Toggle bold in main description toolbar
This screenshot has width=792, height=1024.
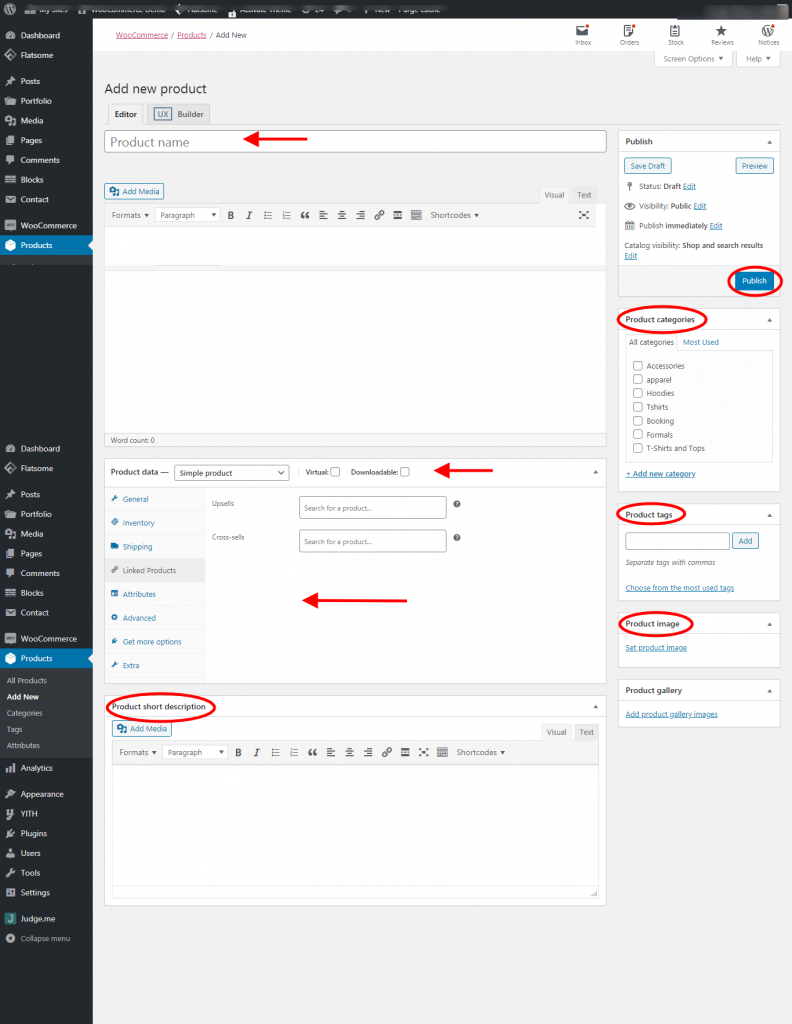pos(230,215)
